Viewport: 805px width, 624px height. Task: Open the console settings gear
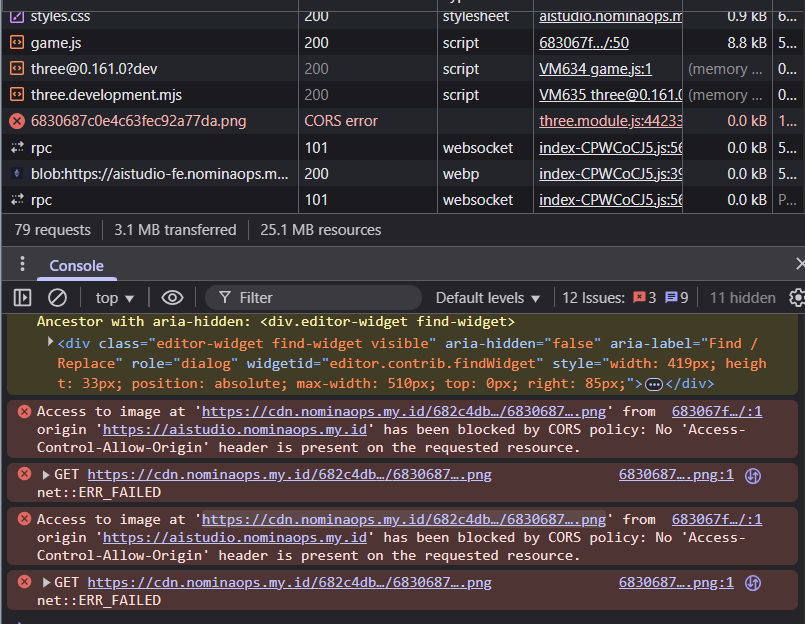point(797,297)
